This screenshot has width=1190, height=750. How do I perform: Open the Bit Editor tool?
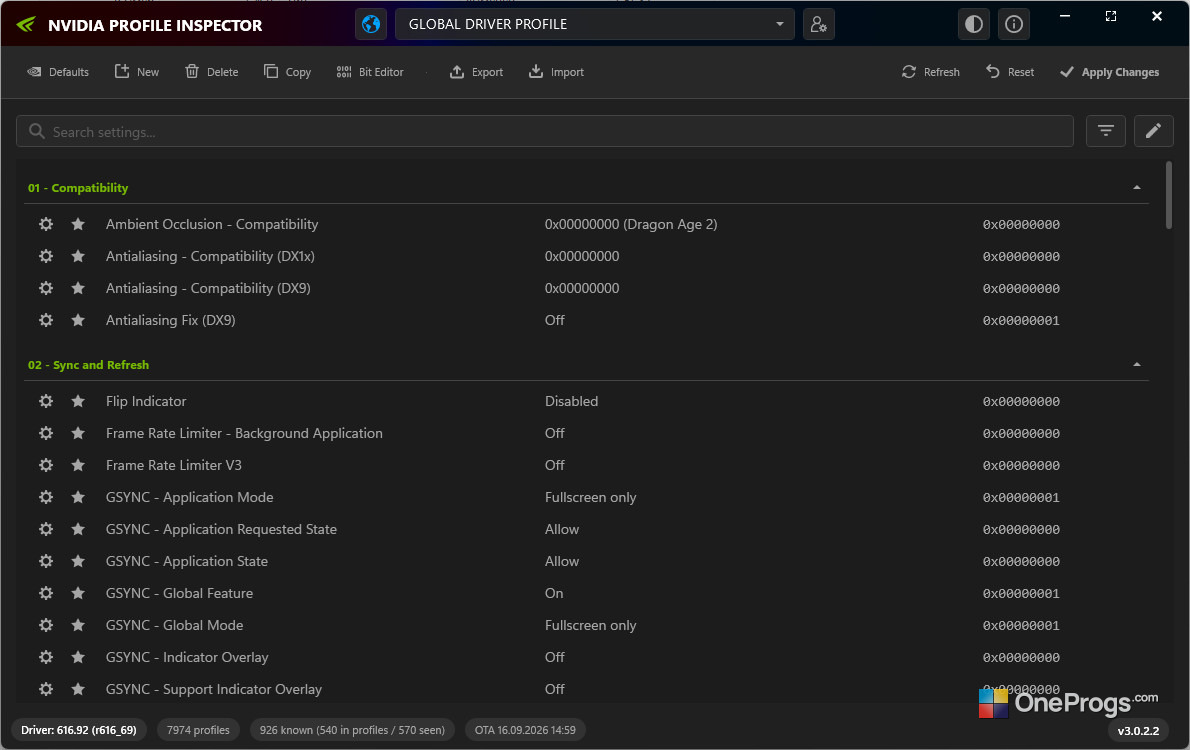point(370,72)
